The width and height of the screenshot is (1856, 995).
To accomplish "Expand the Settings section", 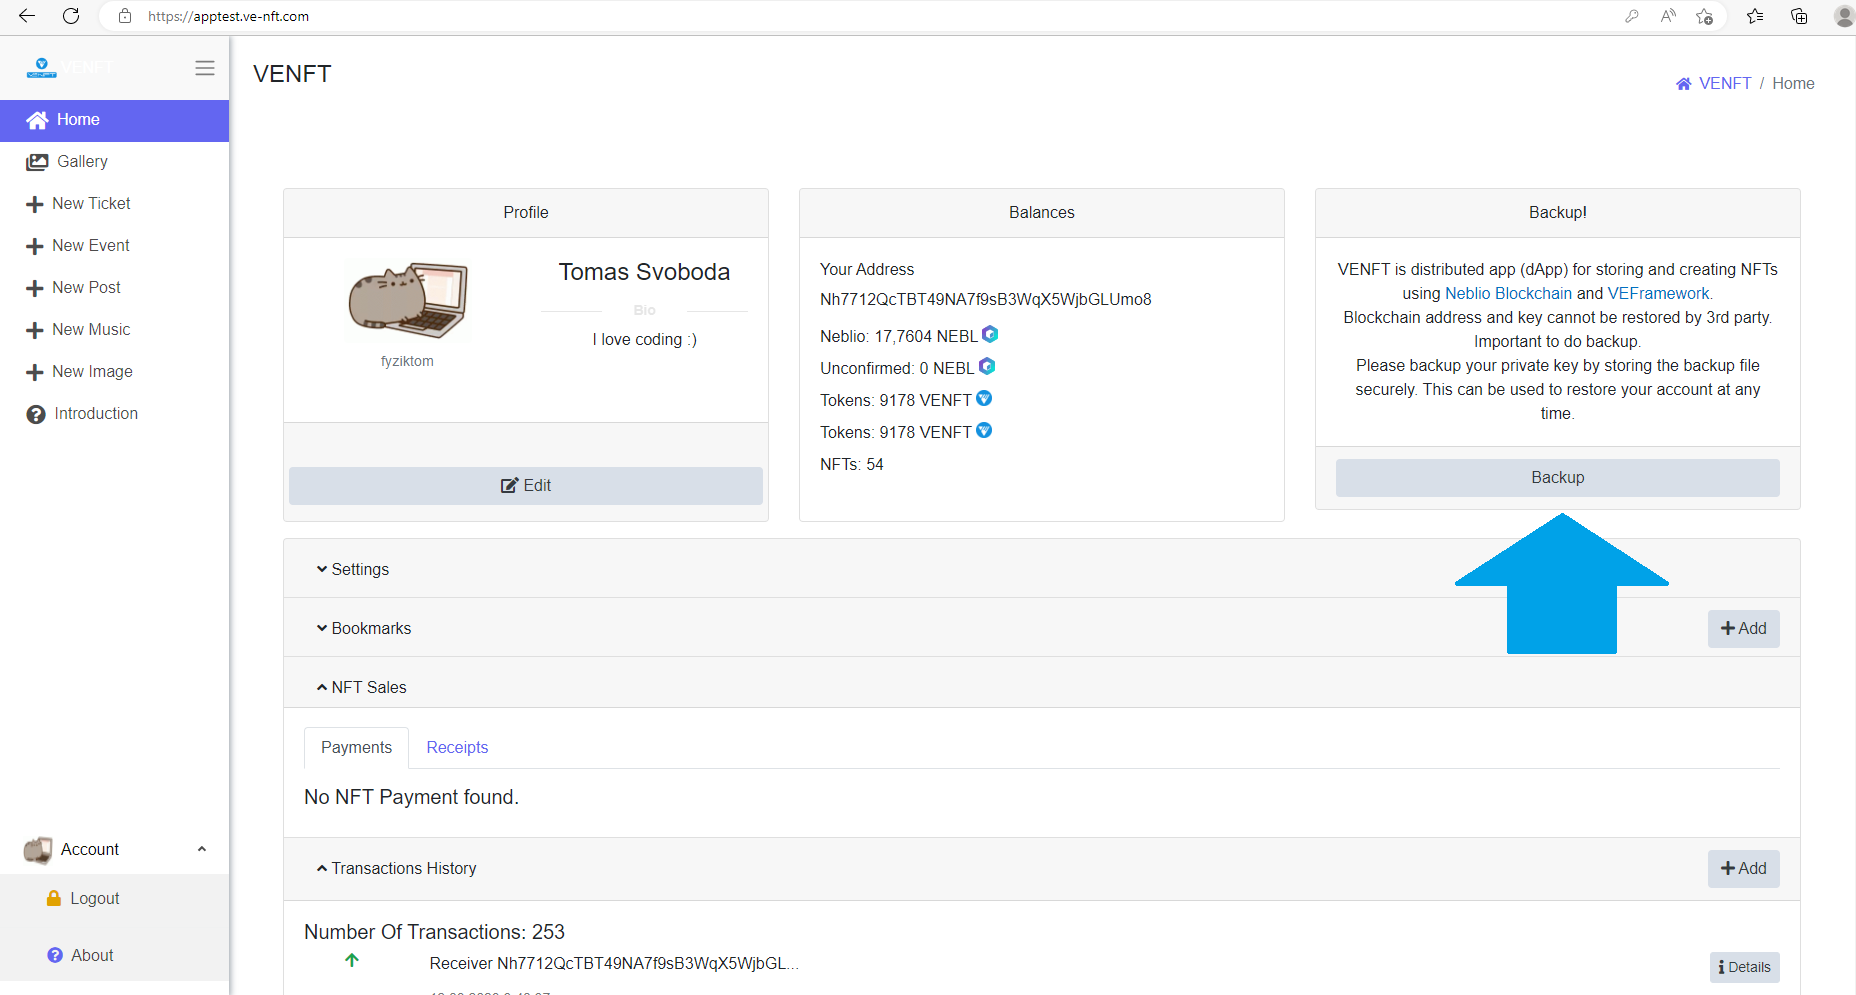I will pyautogui.click(x=353, y=569).
